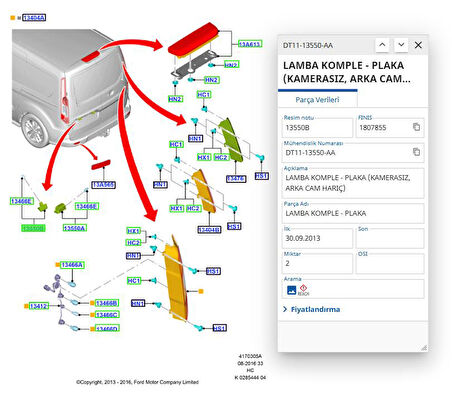This screenshot has width=452, height=397.
Task: Go to previous part with the up chevron
Action: (382, 45)
